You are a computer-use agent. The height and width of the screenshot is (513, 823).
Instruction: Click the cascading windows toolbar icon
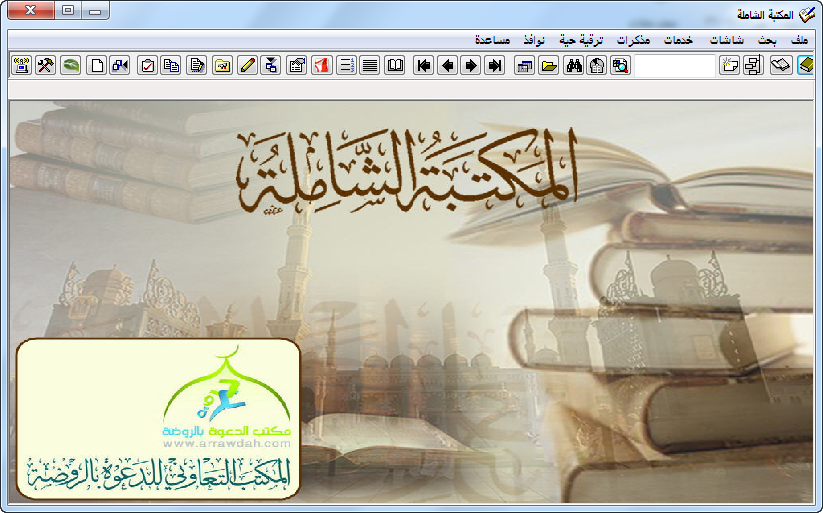tap(524, 66)
